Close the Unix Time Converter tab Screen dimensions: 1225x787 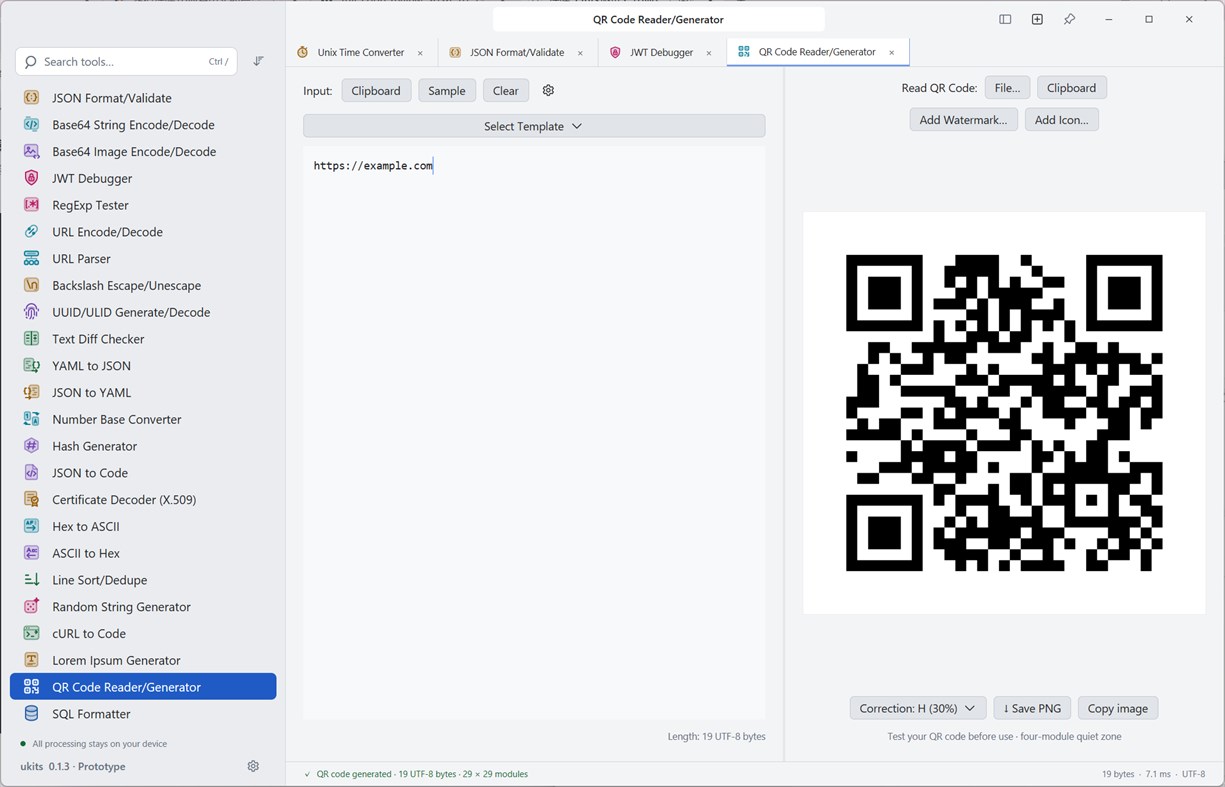pyautogui.click(x=420, y=53)
